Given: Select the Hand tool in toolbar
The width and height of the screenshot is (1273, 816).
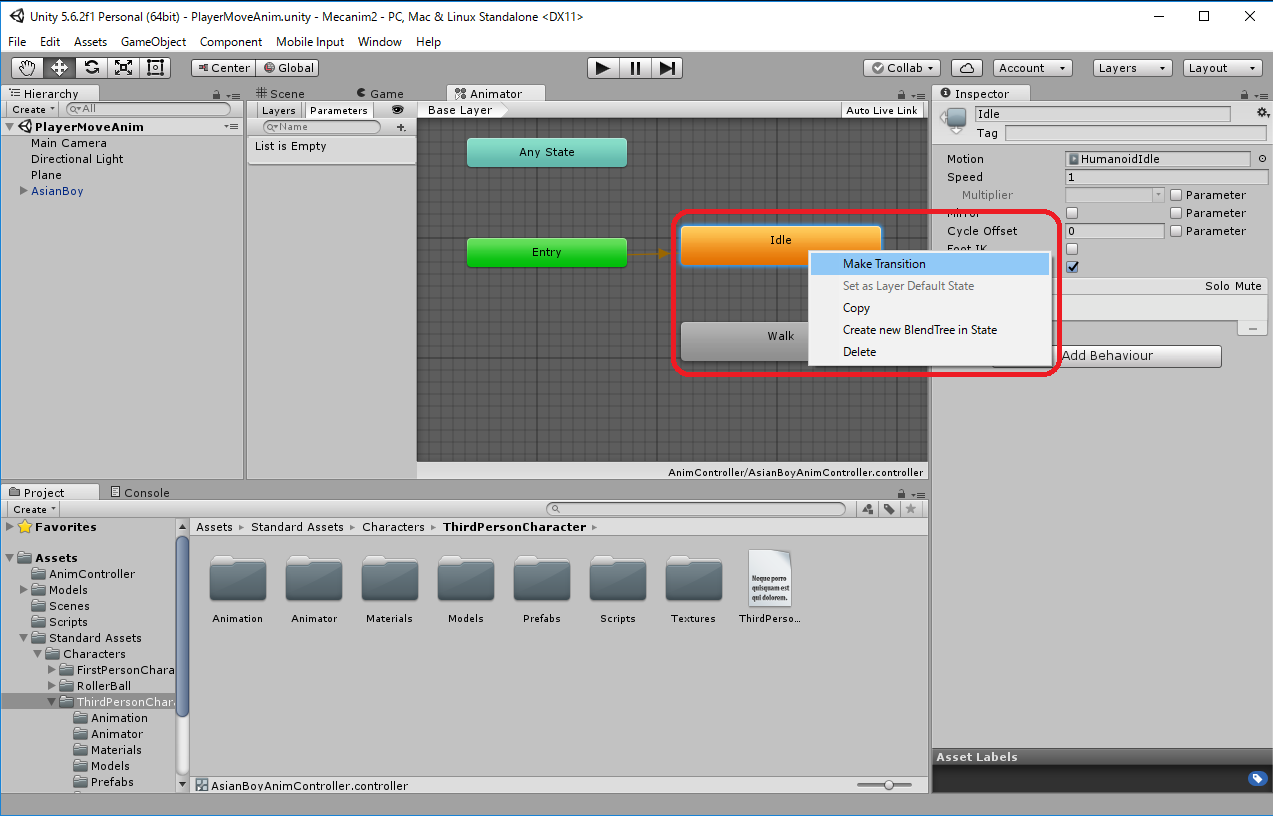Looking at the screenshot, I should 28,68.
